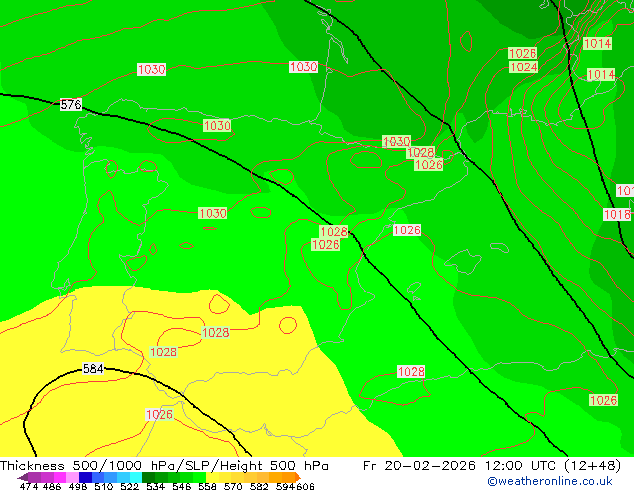Select the 1024 isobar pressure label
This screenshot has height=490, width=634.
coord(524,67)
